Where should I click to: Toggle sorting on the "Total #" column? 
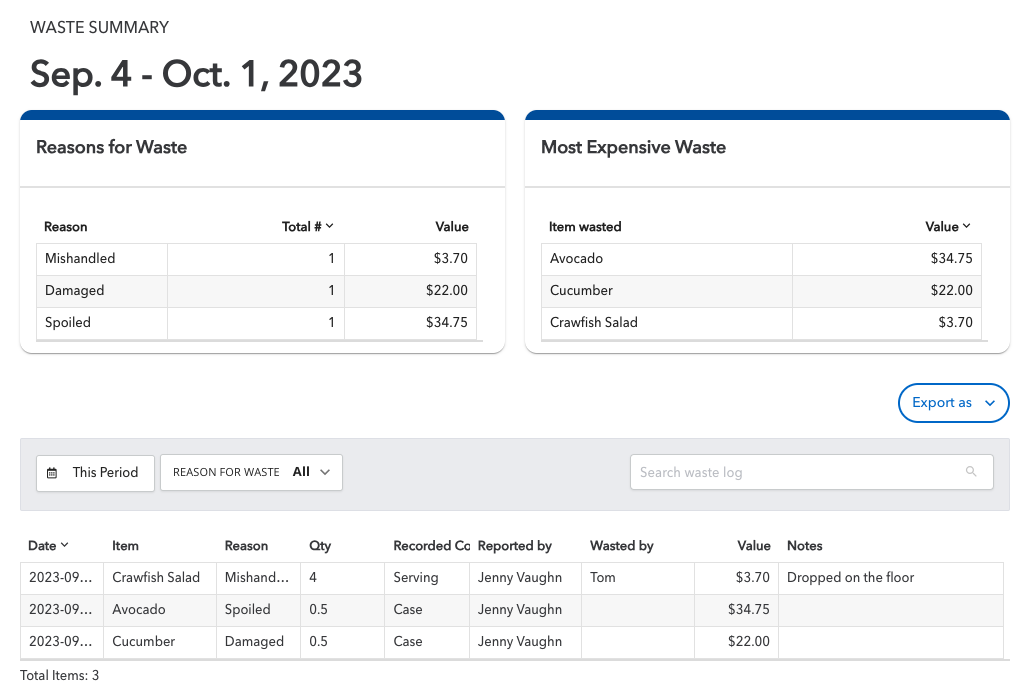307,226
